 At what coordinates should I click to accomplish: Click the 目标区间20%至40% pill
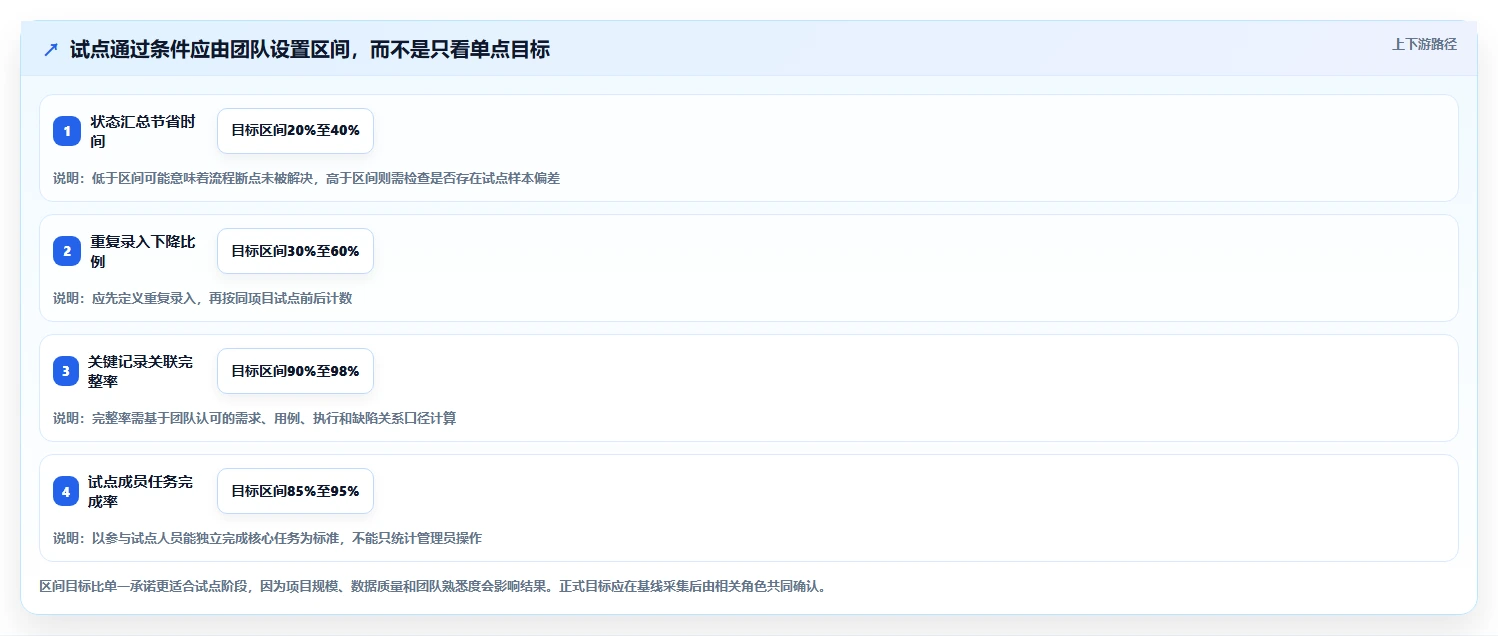pyautogui.click(x=295, y=131)
